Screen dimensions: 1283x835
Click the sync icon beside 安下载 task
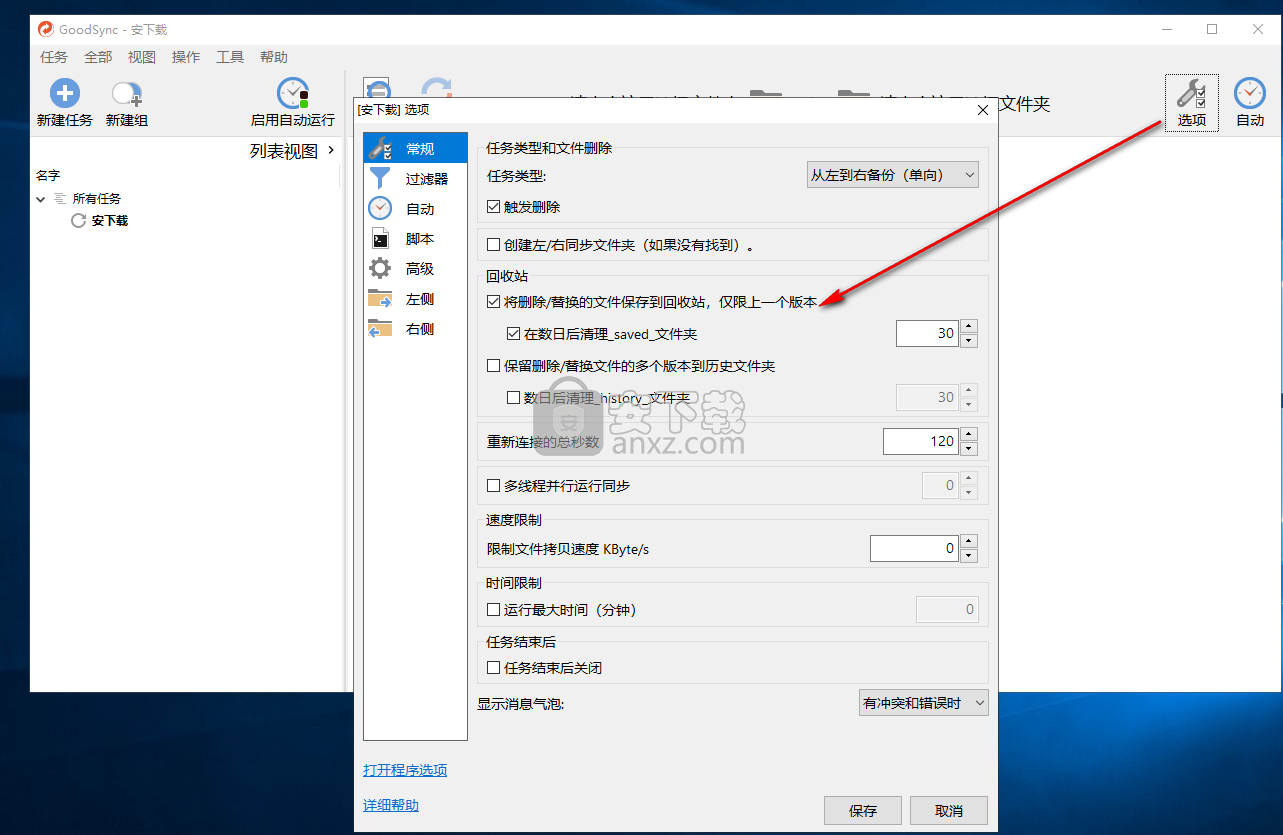tap(78, 220)
